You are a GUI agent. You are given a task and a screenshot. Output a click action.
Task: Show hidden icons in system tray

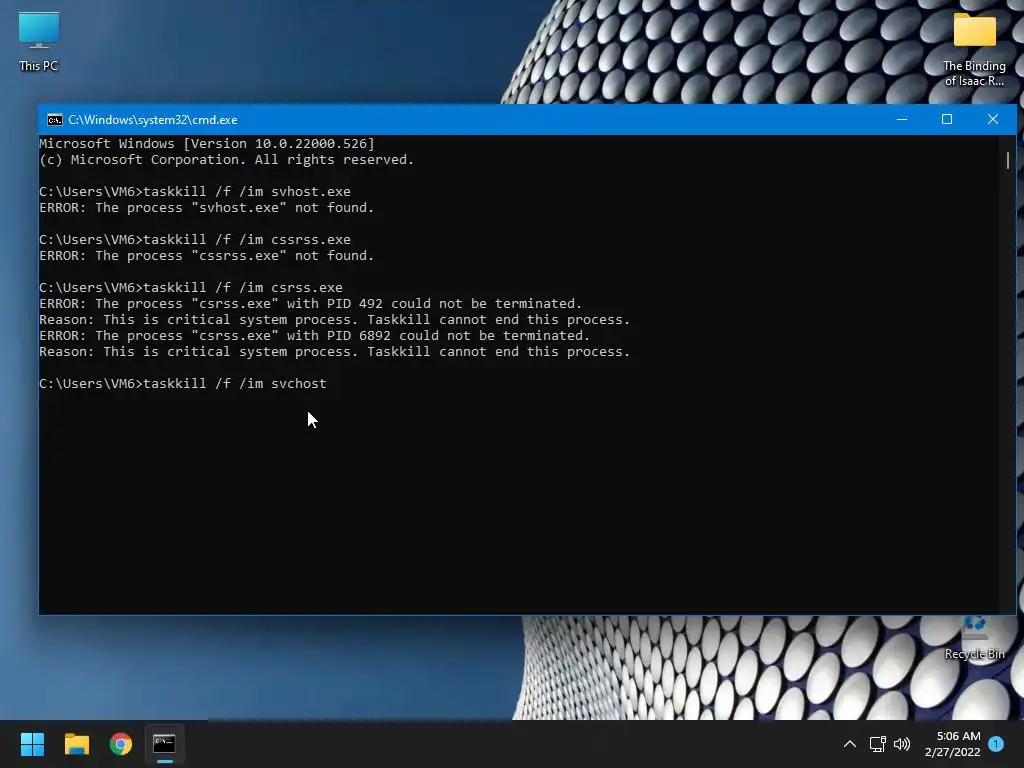(850, 744)
